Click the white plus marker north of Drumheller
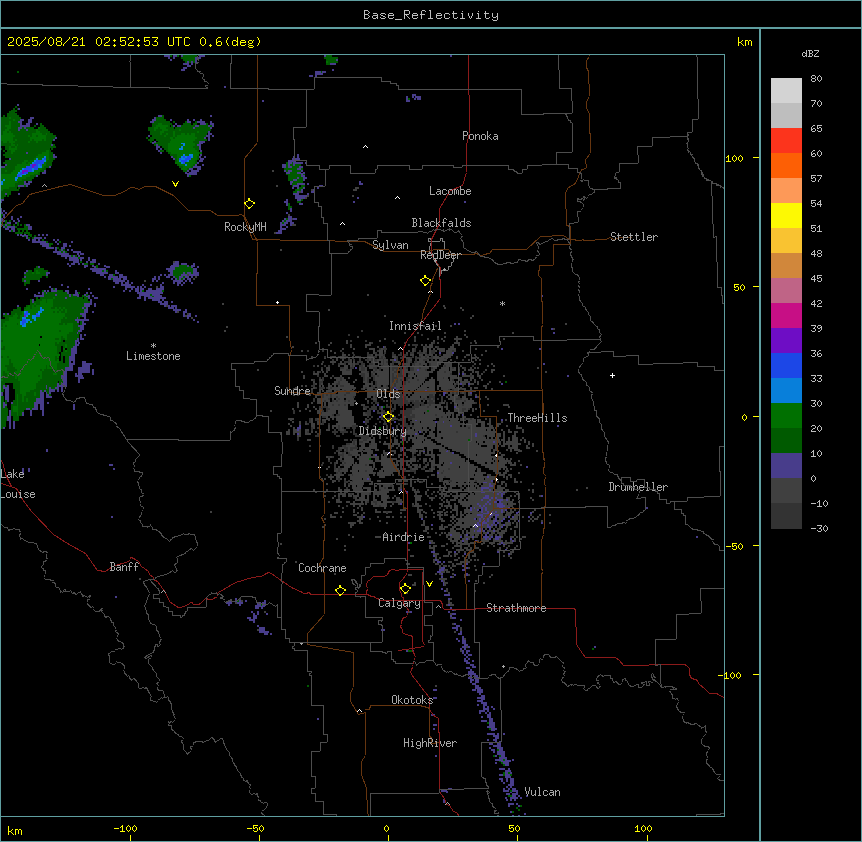Image resolution: width=862 pixels, height=842 pixels. pyautogui.click(x=612, y=375)
